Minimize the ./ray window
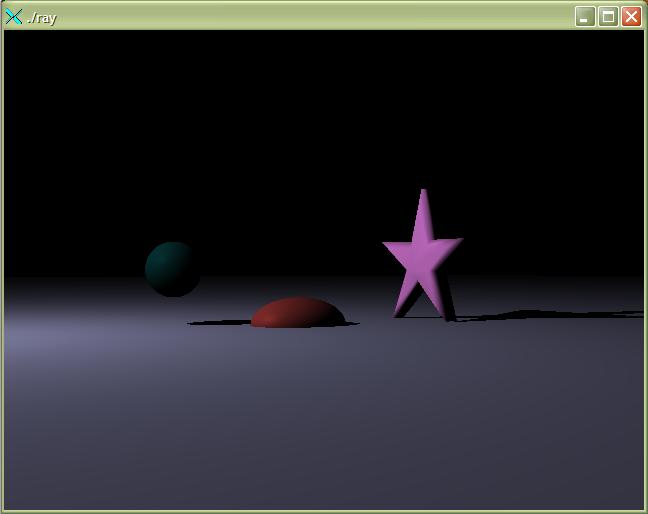Screen dimensions: 648x514 [585, 17]
